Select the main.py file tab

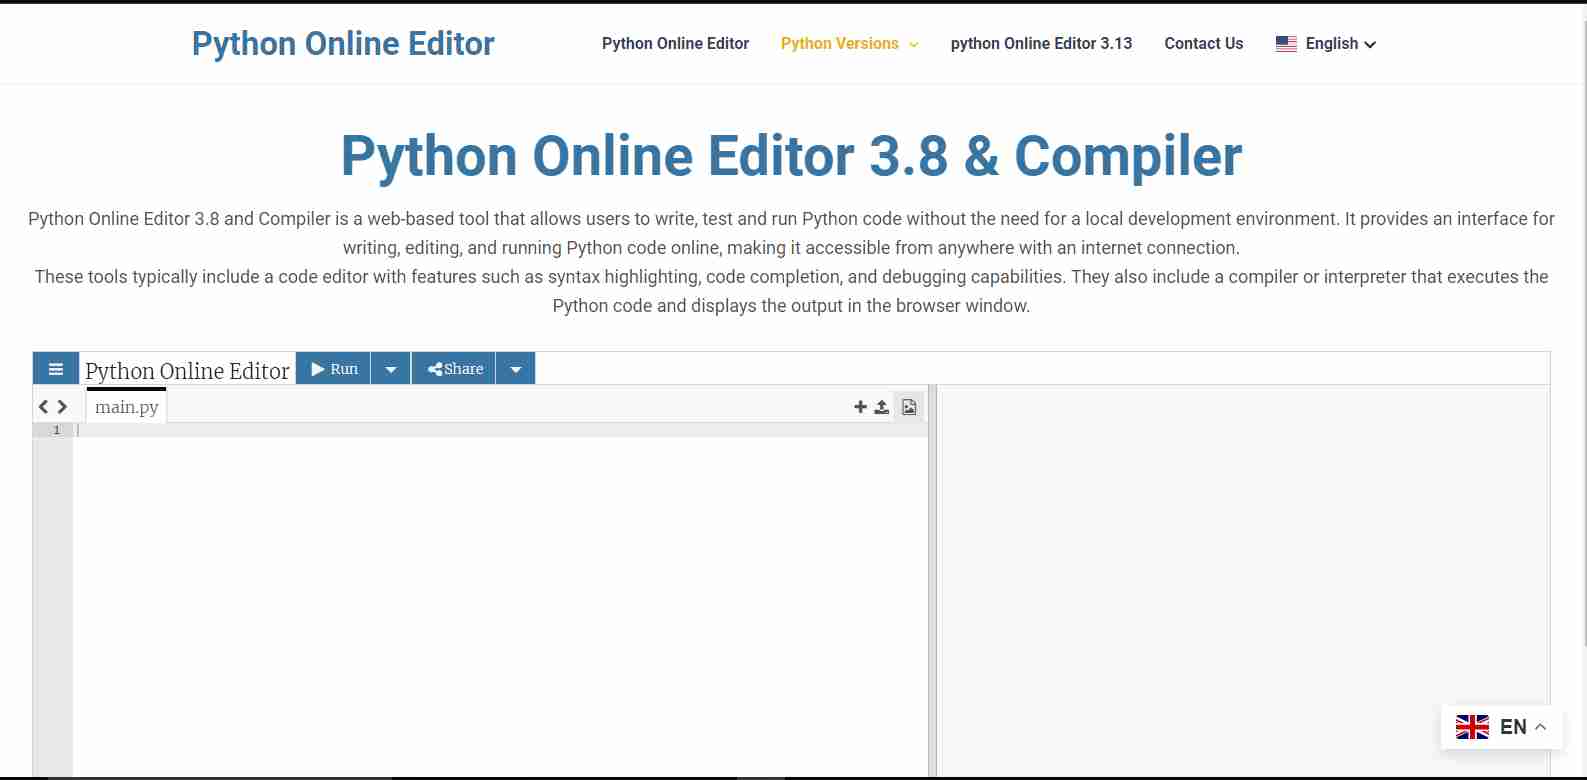(127, 406)
